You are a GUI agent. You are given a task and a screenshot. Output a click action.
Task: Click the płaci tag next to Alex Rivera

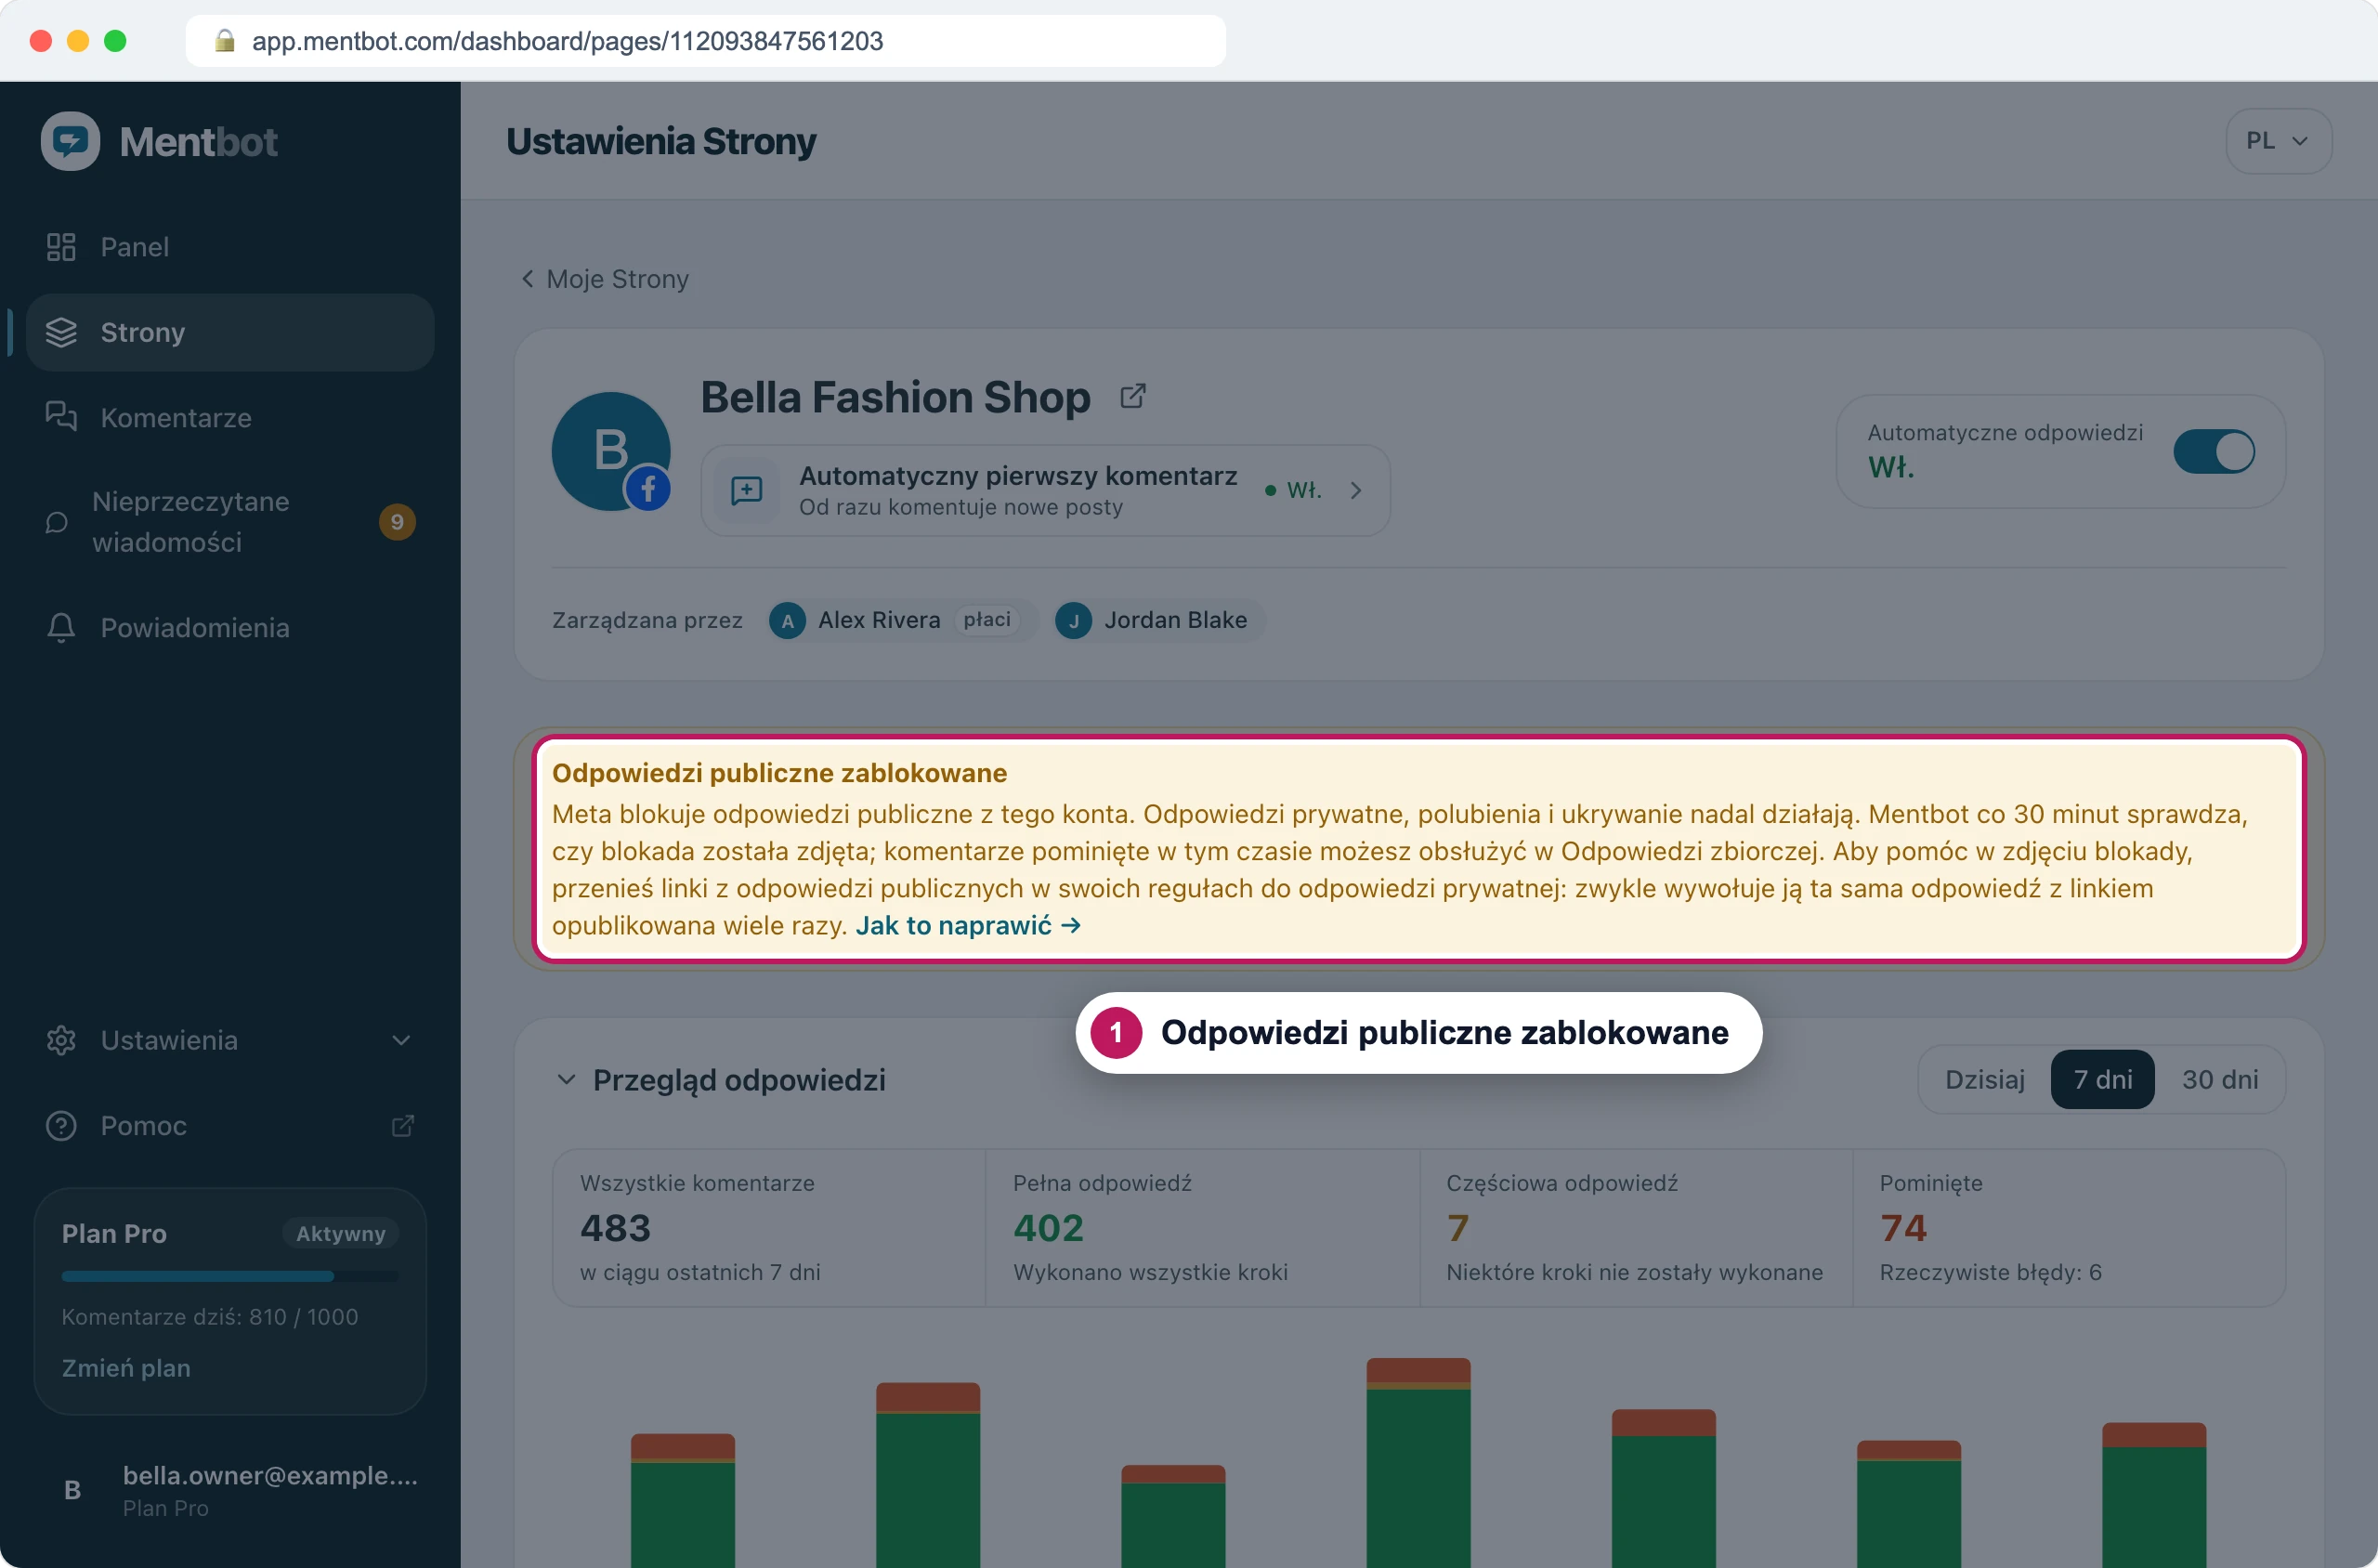click(986, 620)
